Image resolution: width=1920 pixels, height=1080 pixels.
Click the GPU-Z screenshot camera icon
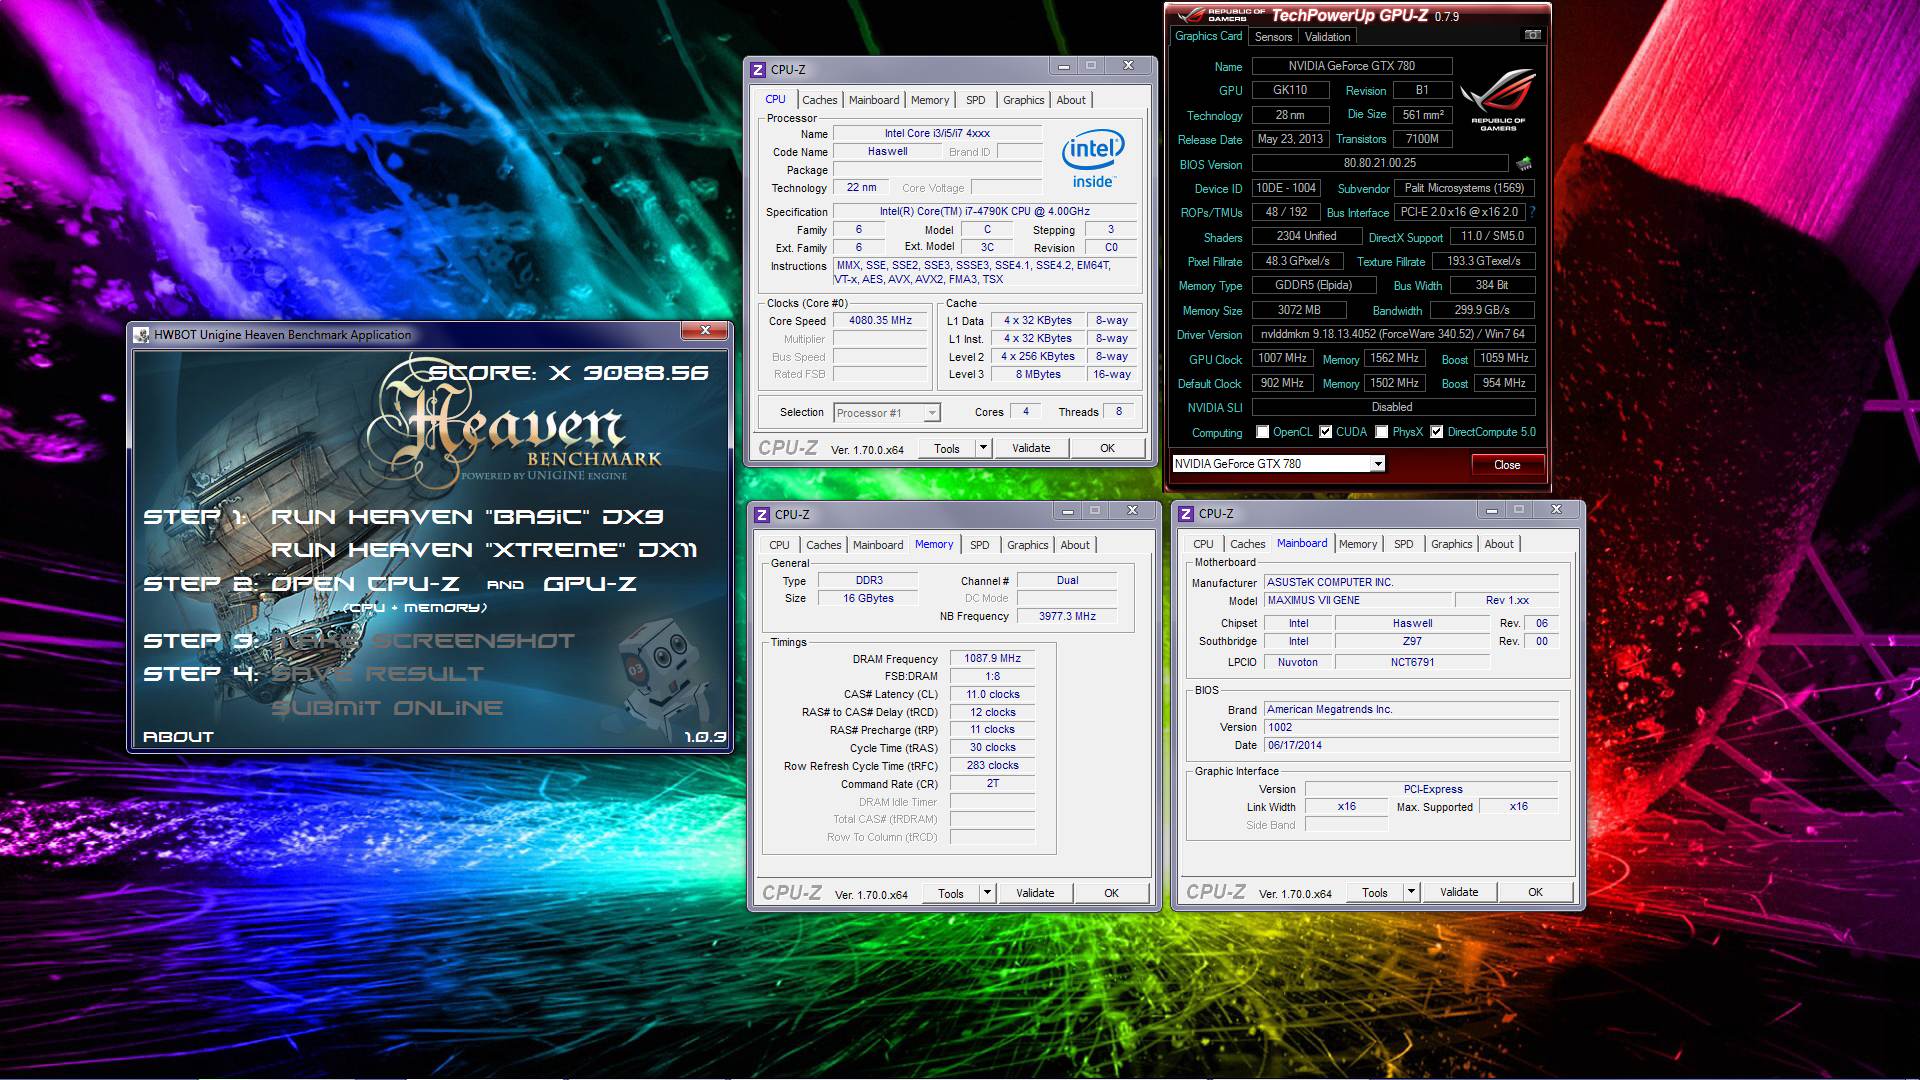click(x=1532, y=35)
